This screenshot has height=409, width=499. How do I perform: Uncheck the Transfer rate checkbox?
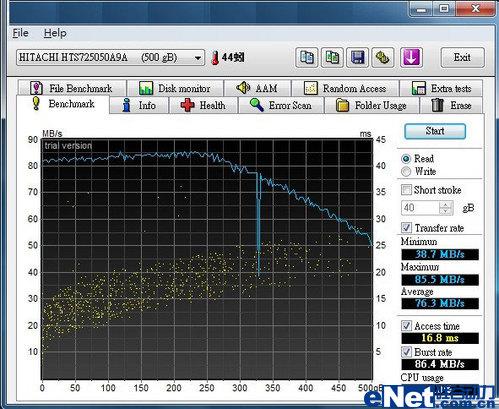click(406, 228)
